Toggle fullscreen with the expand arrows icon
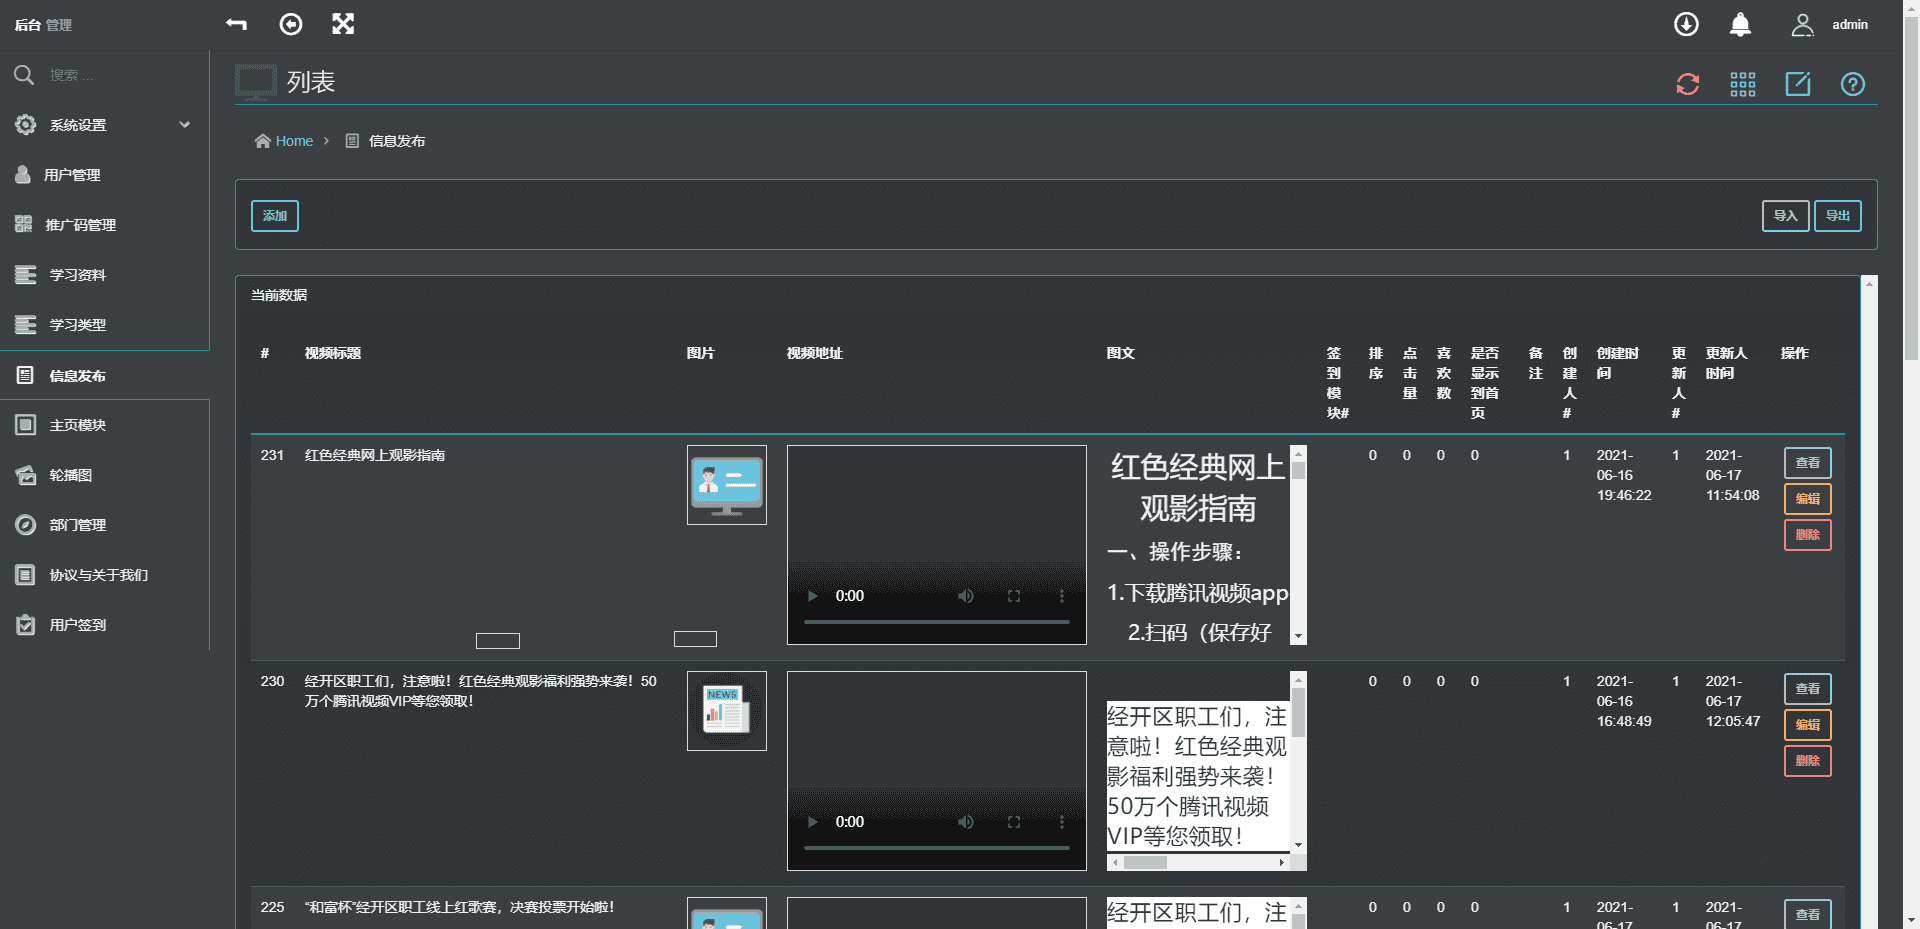This screenshot has width=1920, height=929. coord(343,24)
